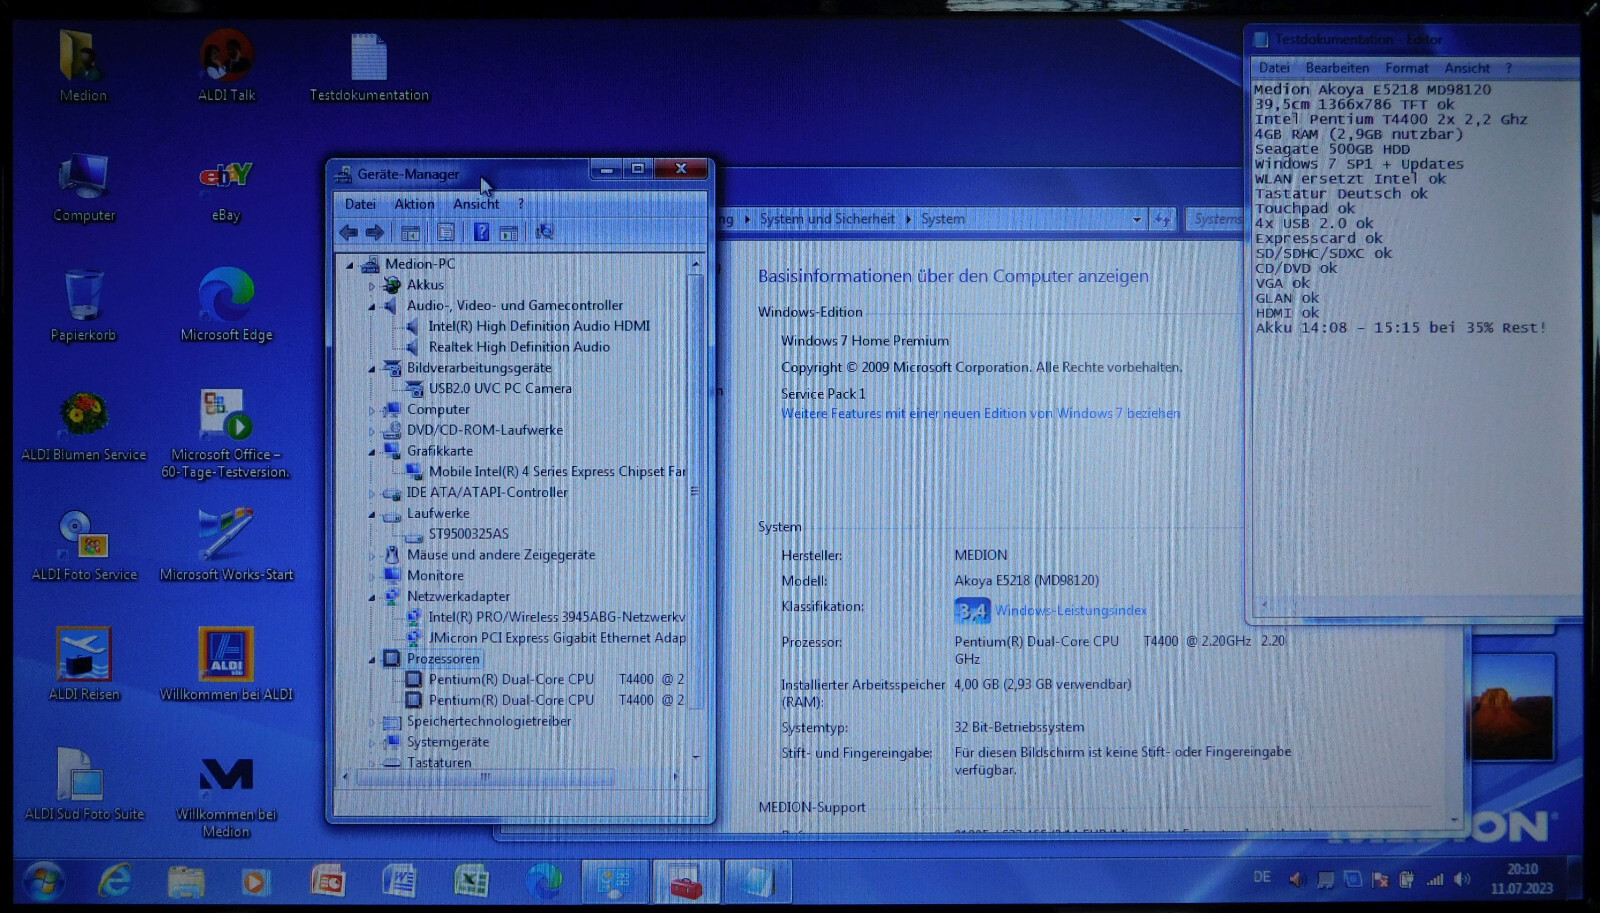Click the Properties icon in Geräte-Manager toolbar

[x=446, y=233]
